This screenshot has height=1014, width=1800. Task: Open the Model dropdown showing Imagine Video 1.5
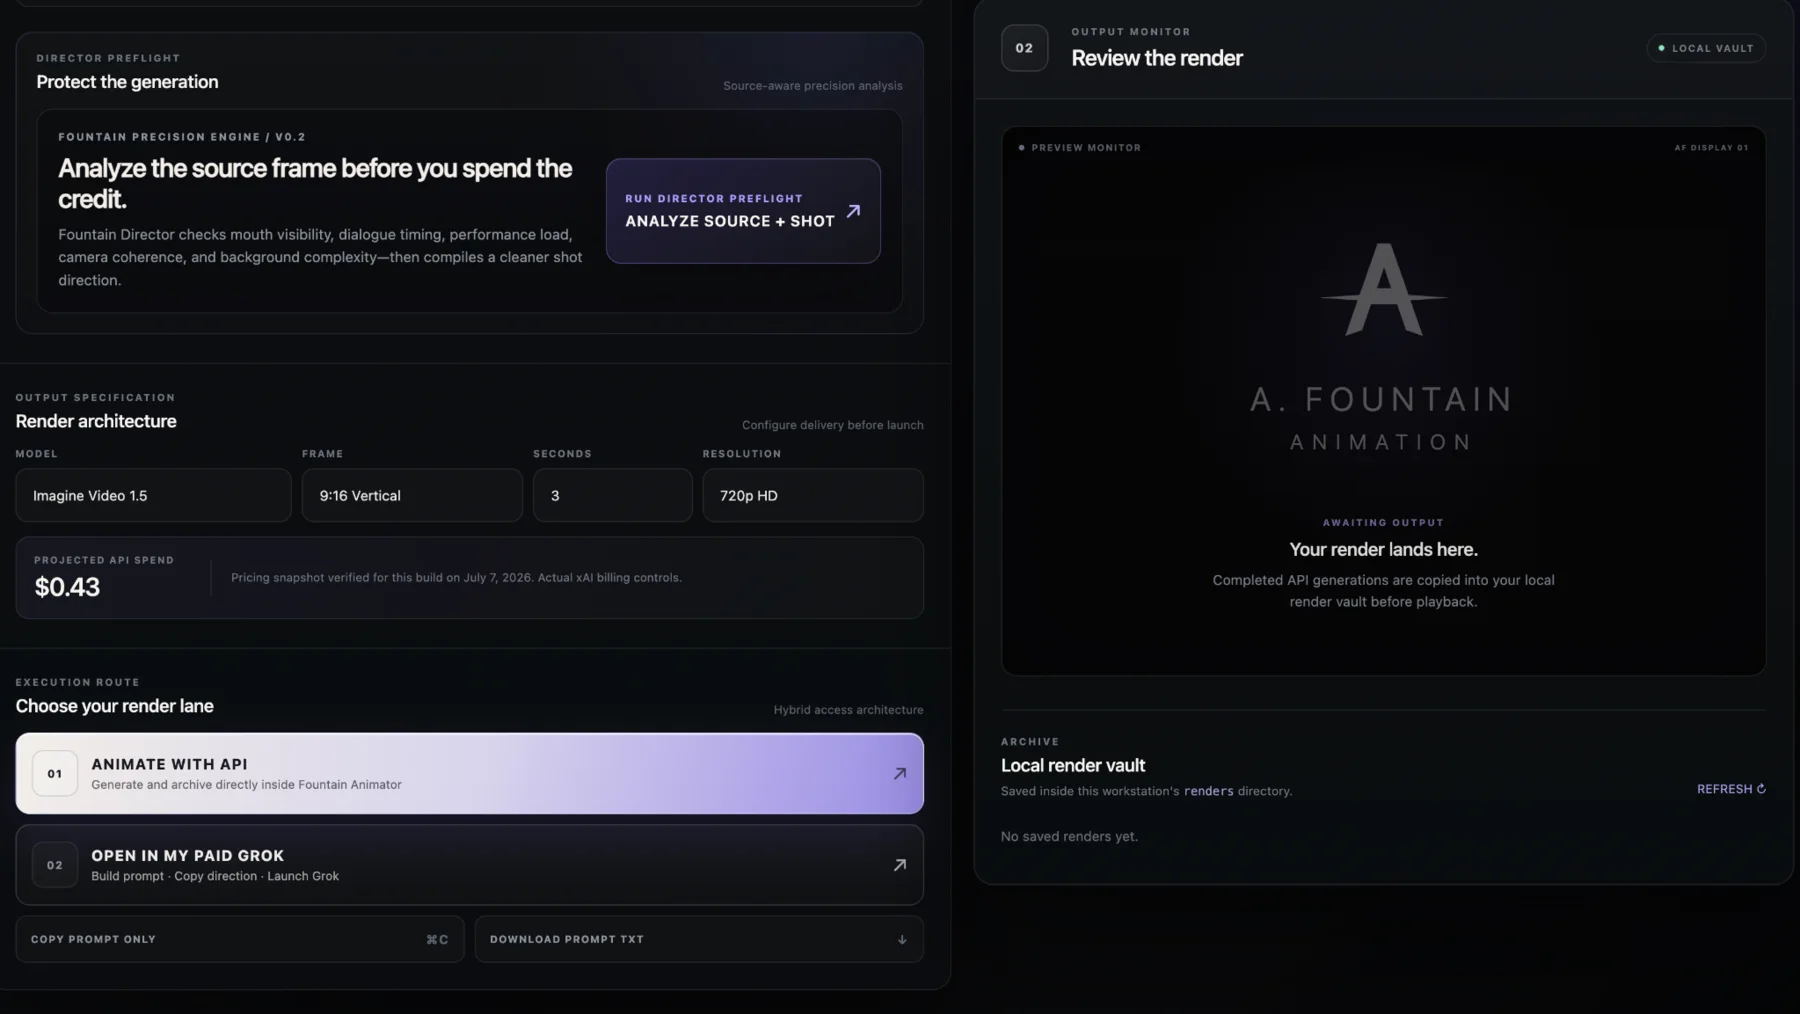(153, 495)
